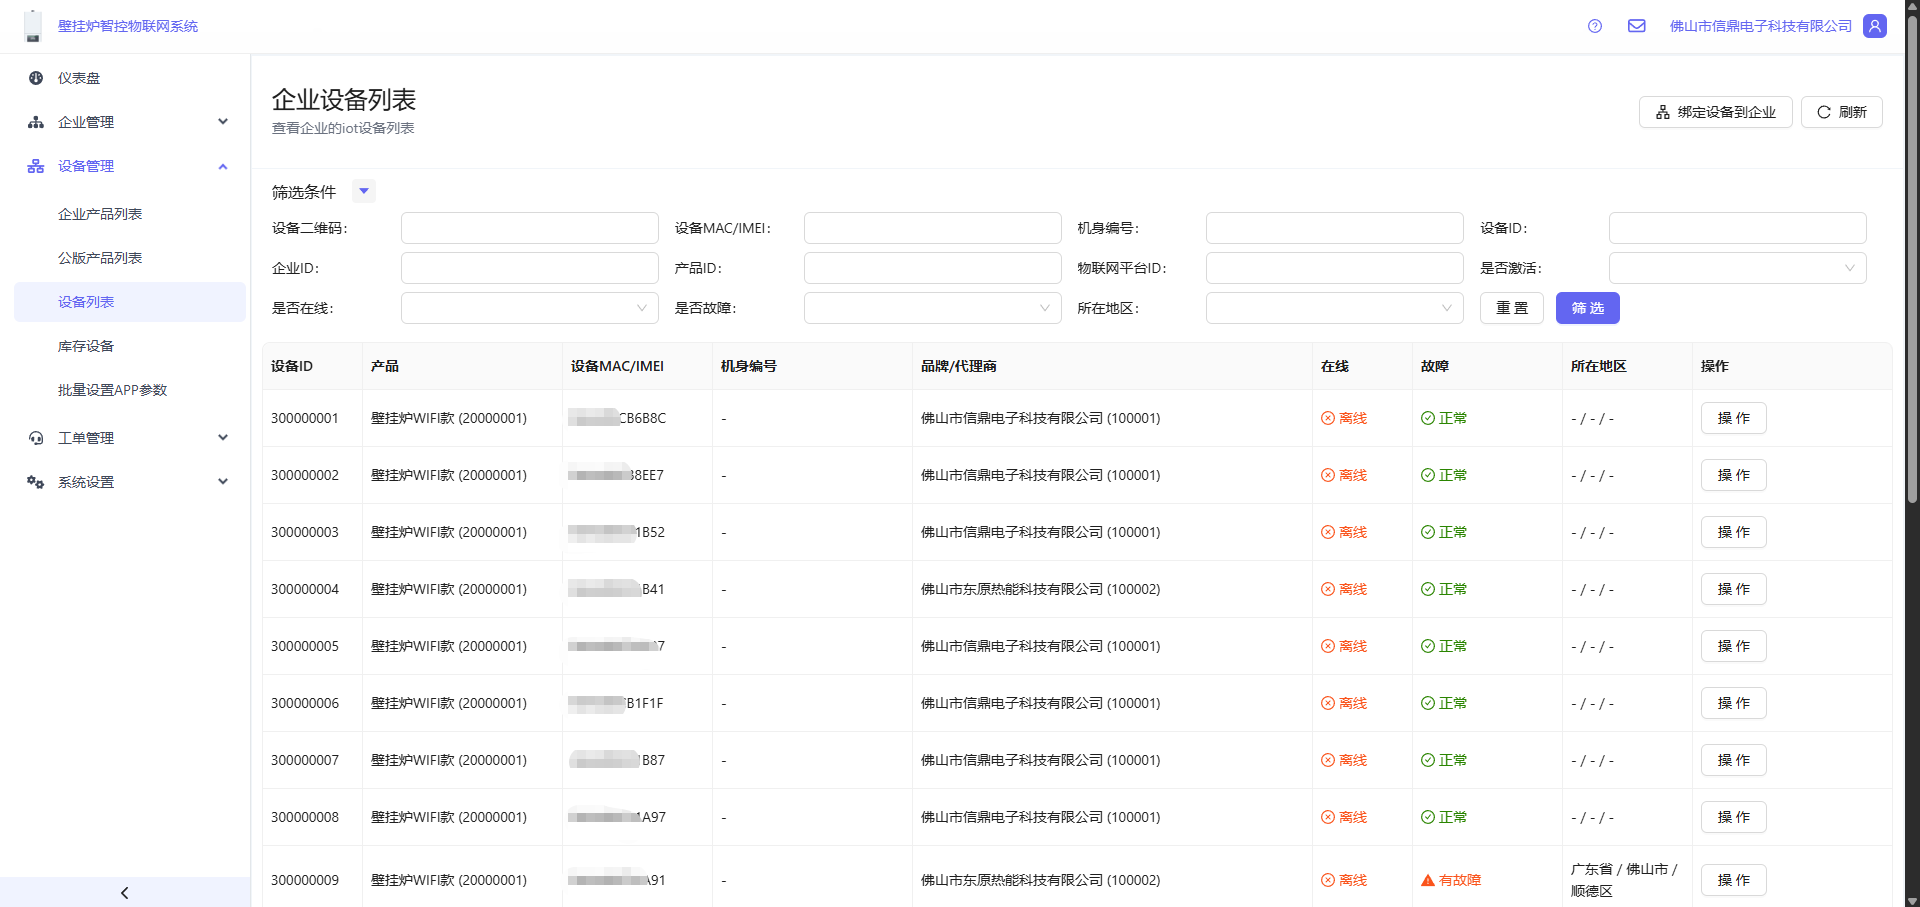
Task: Collapse the 设备管理 menu chevron
Action: [223, 166]
